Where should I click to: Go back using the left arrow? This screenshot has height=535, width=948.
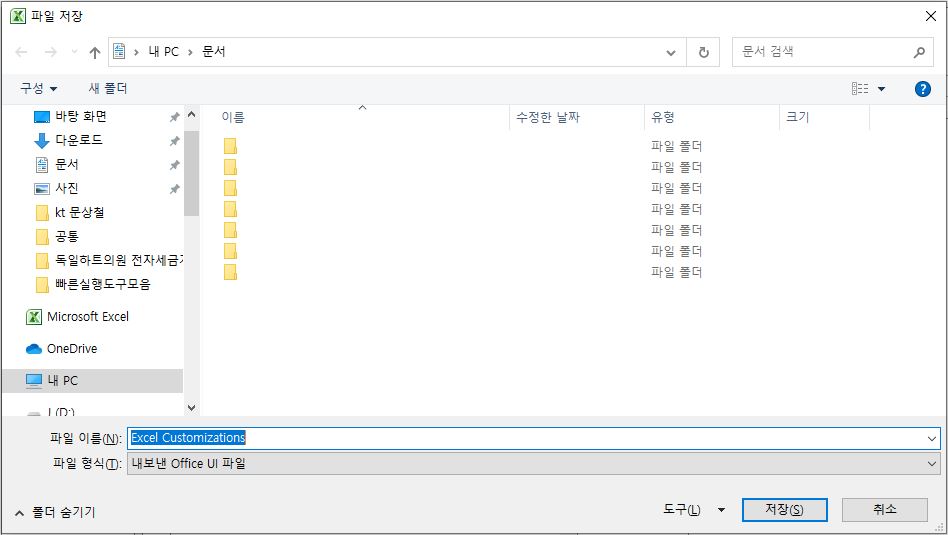pyautogui.click(x=22, y=52)
